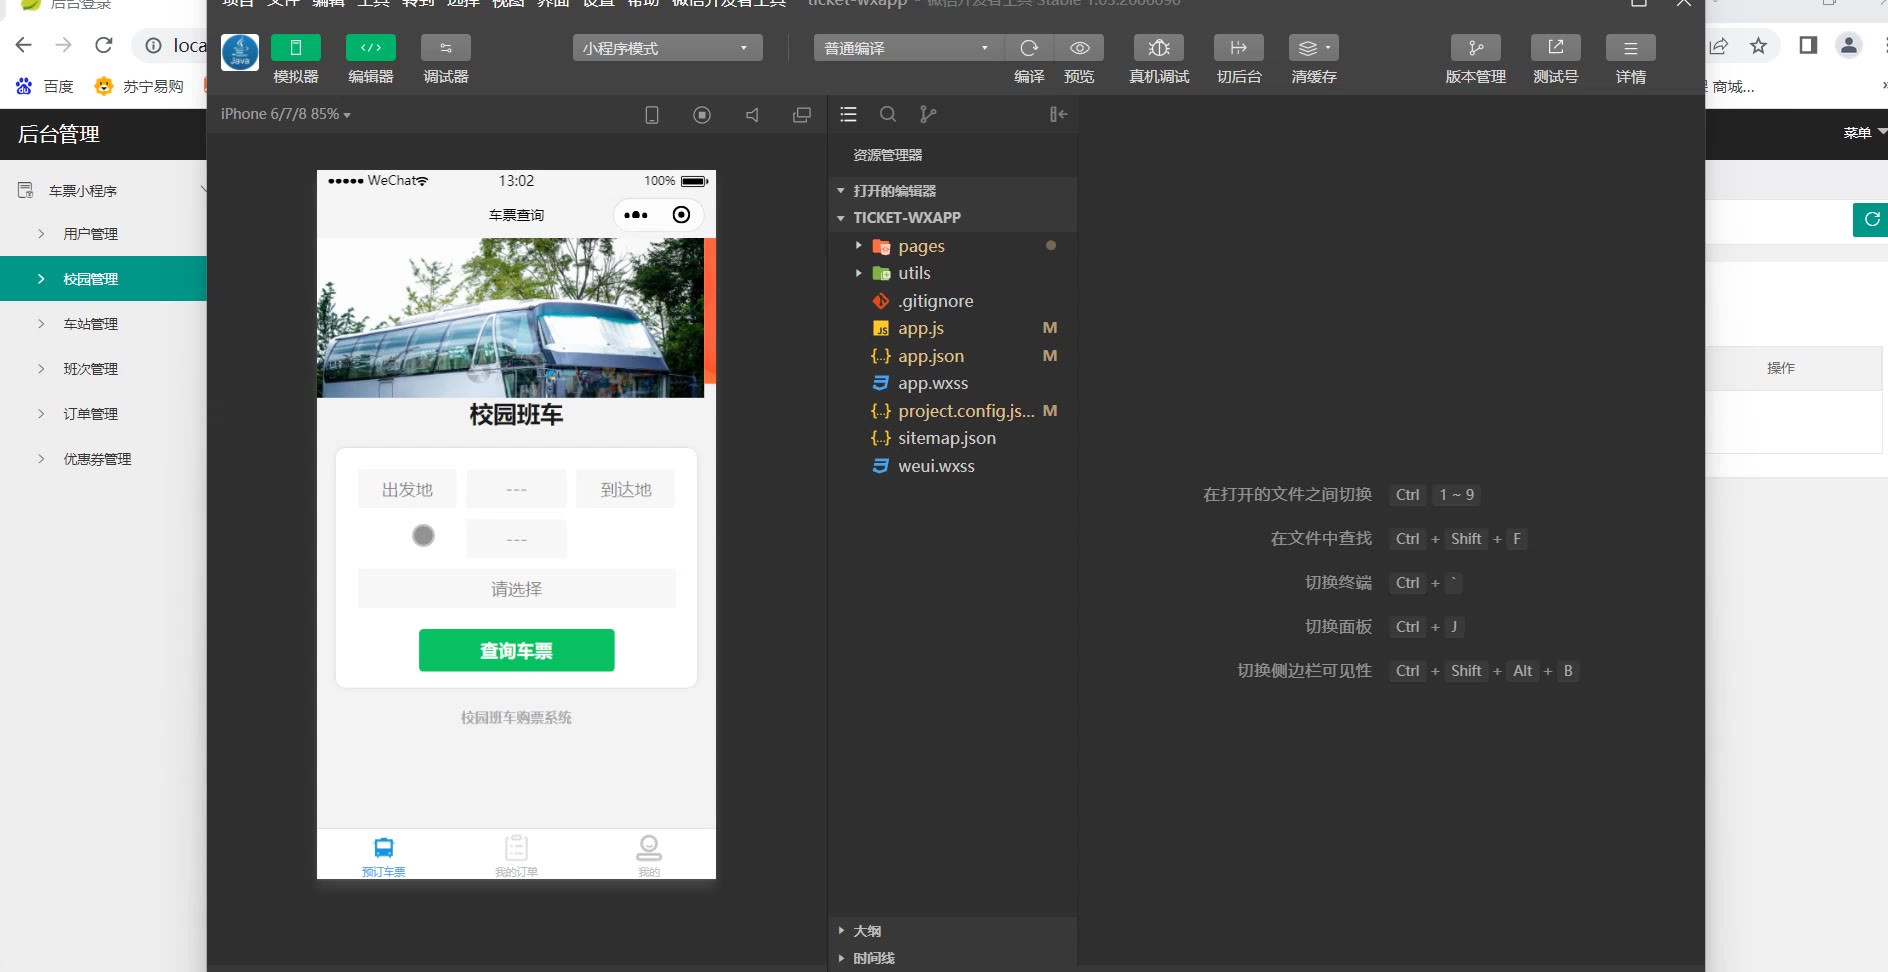Image resolution: width=1888 pixels, height=972 pixels.
Task: Click the compile refresh icon
Action: pyautogui.click(x=1029, y=48)
